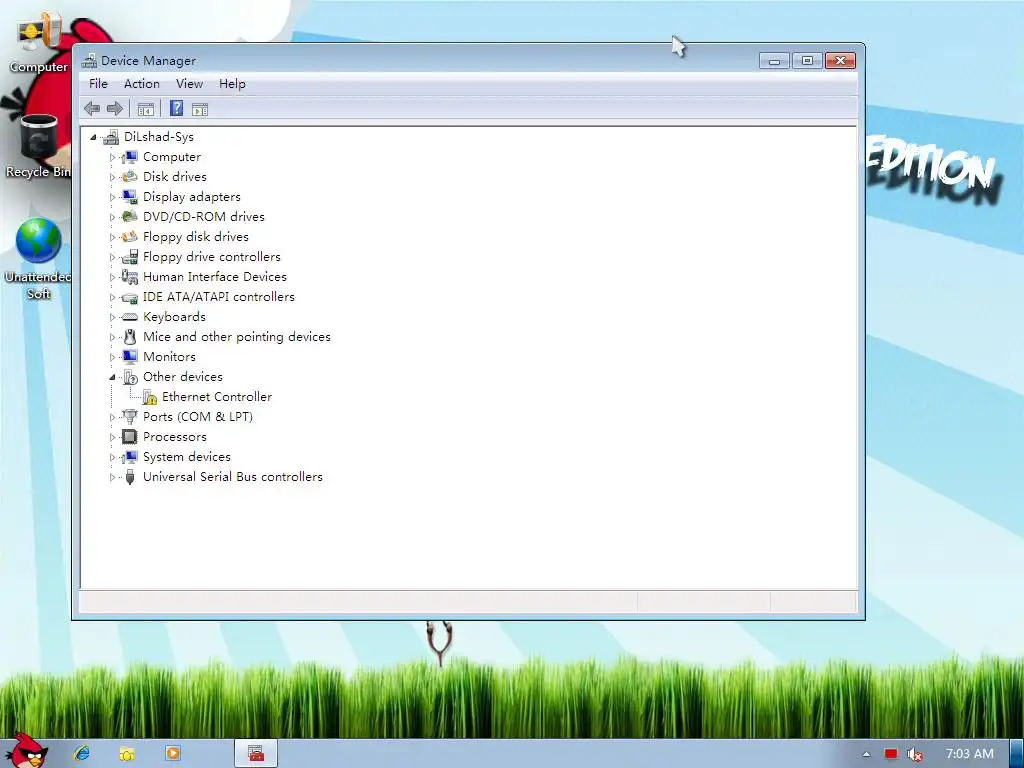The height and width of the screenshot is (768, 1024).
Task: Click the System devices icon
Action: (x=130, y=456)
